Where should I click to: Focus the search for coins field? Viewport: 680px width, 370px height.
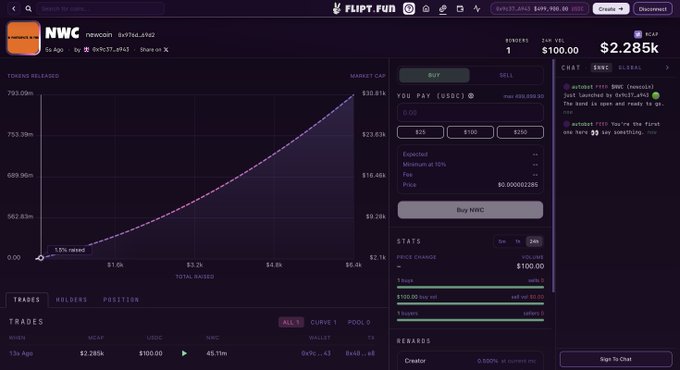[x=101, y=8]
